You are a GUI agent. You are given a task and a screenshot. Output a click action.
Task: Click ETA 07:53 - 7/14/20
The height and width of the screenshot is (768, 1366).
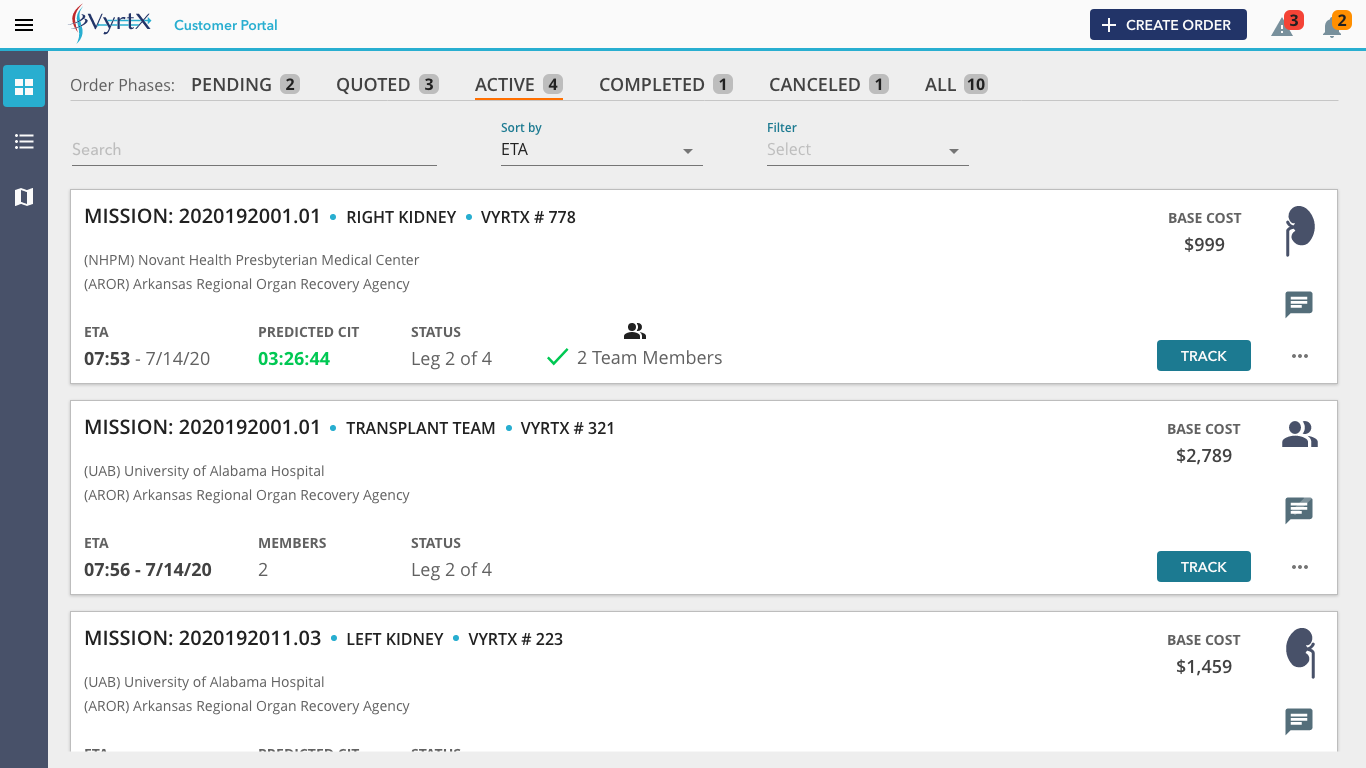(147, 358)
